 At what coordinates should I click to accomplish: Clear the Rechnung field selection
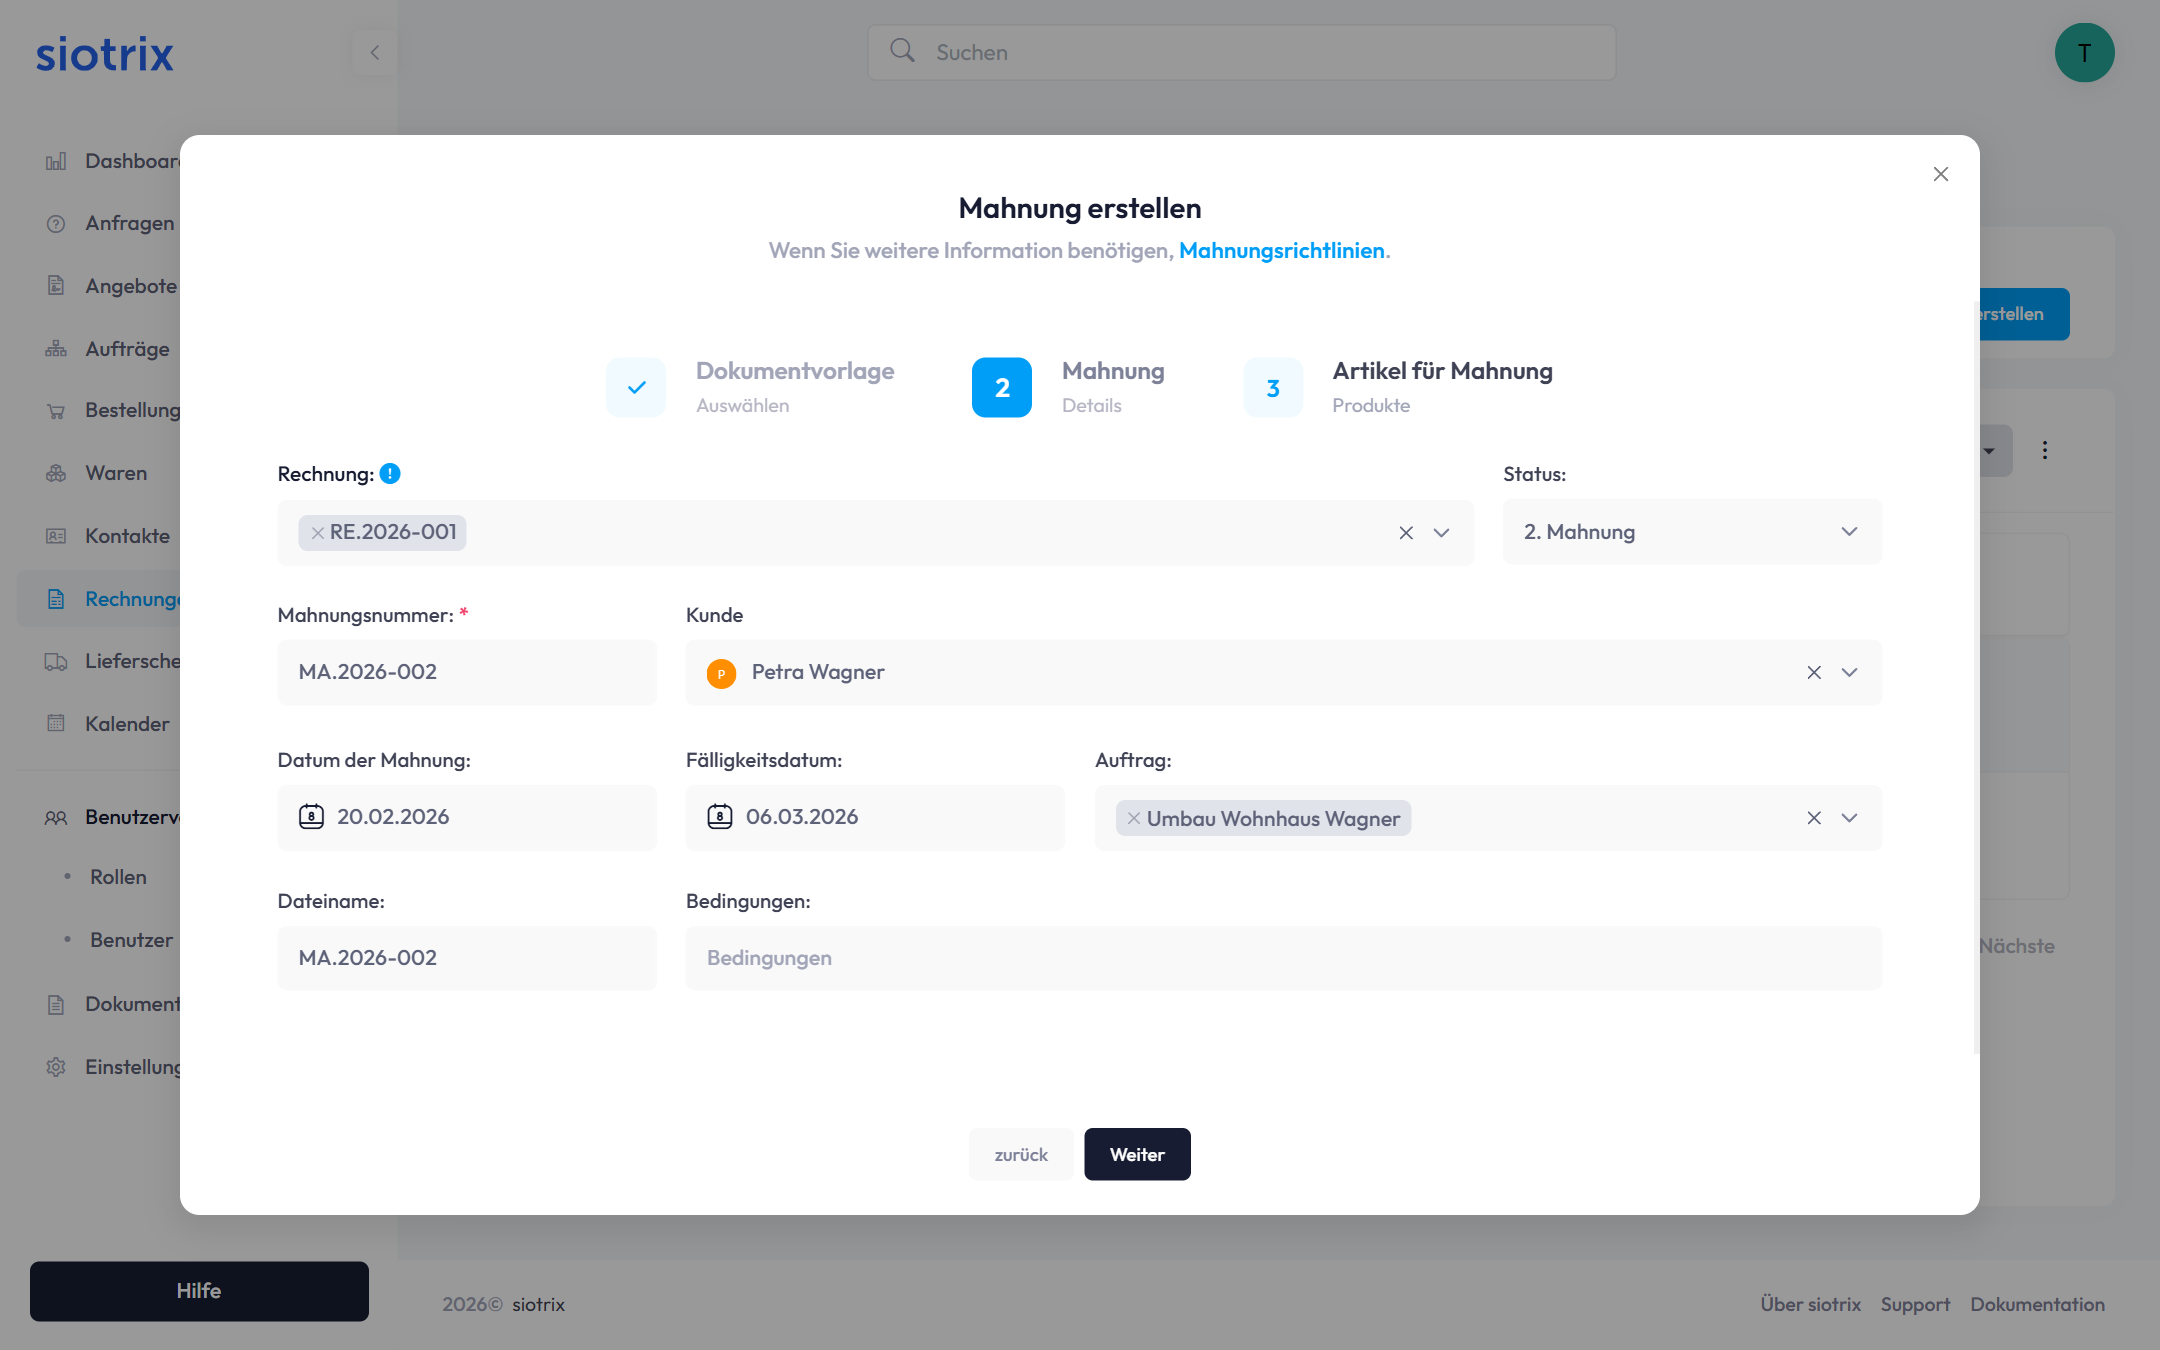tap(1406, 533)
